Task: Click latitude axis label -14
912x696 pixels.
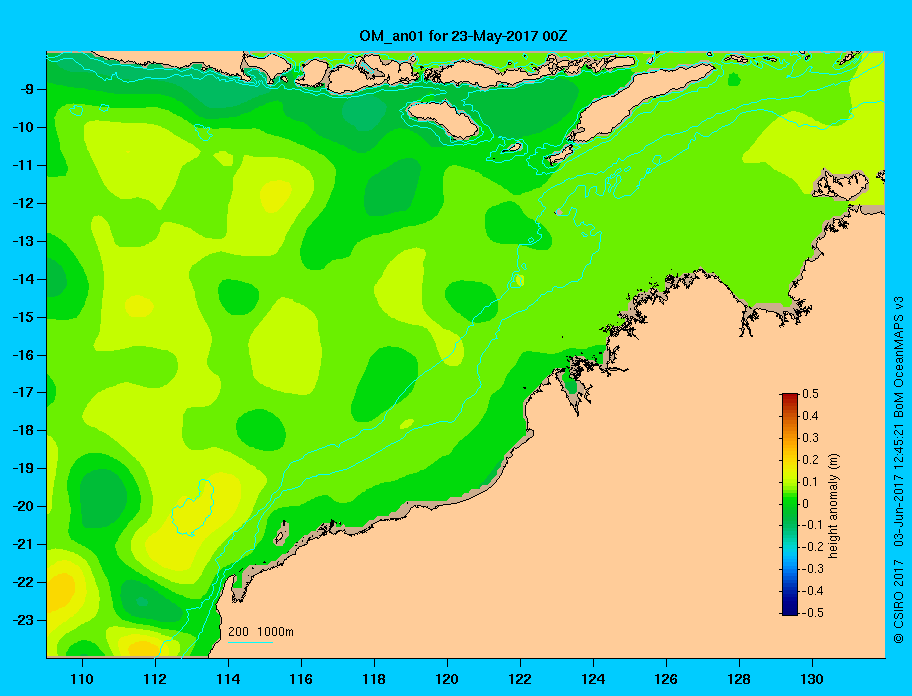Action: pyautogui.click(x=22, y=279)
